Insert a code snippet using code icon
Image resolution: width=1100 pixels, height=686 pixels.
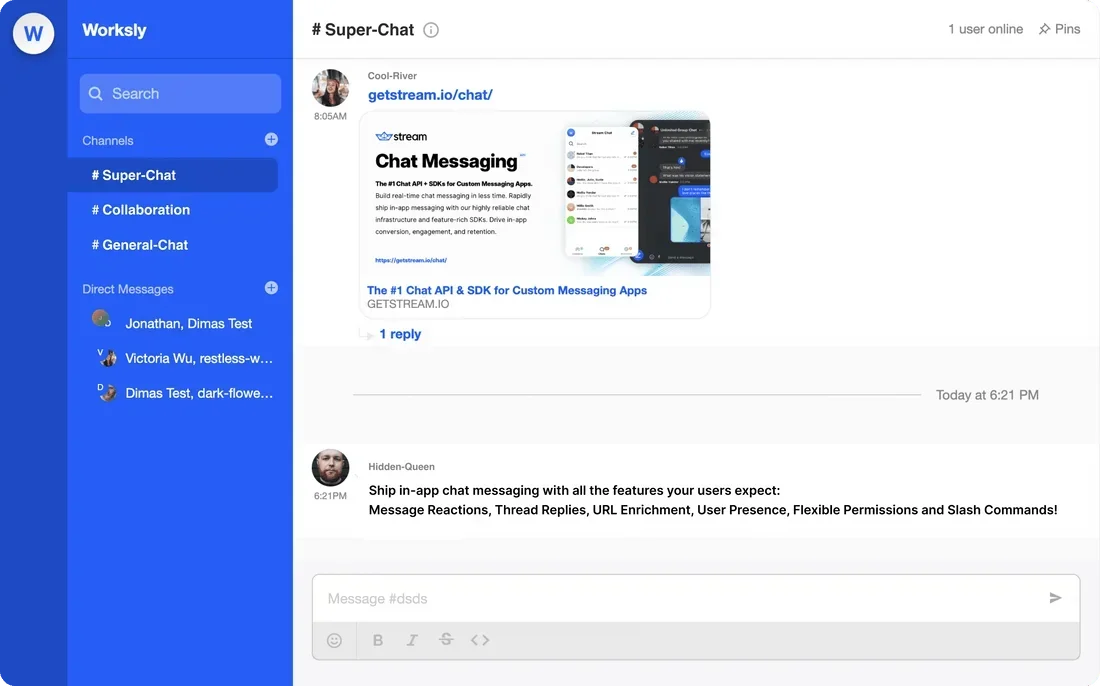pyautogui.click(x=480, y=639)
